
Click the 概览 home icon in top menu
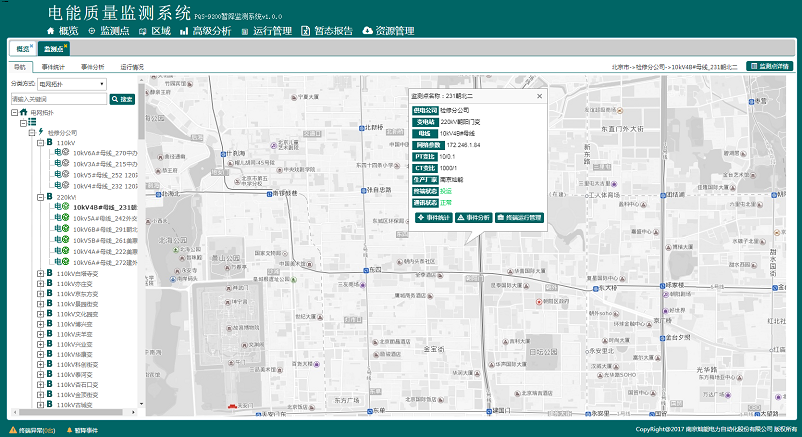click(51, 31)
